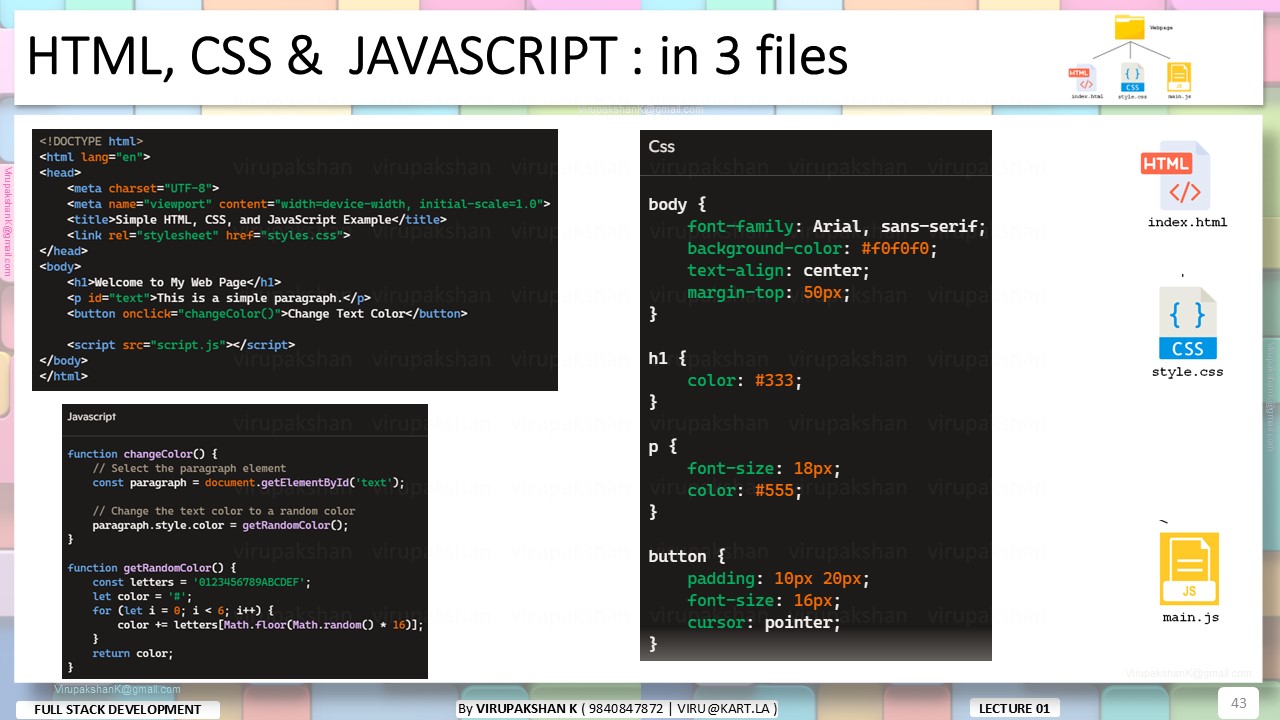Click the HTML code snippet image

(x=295, y=260)
